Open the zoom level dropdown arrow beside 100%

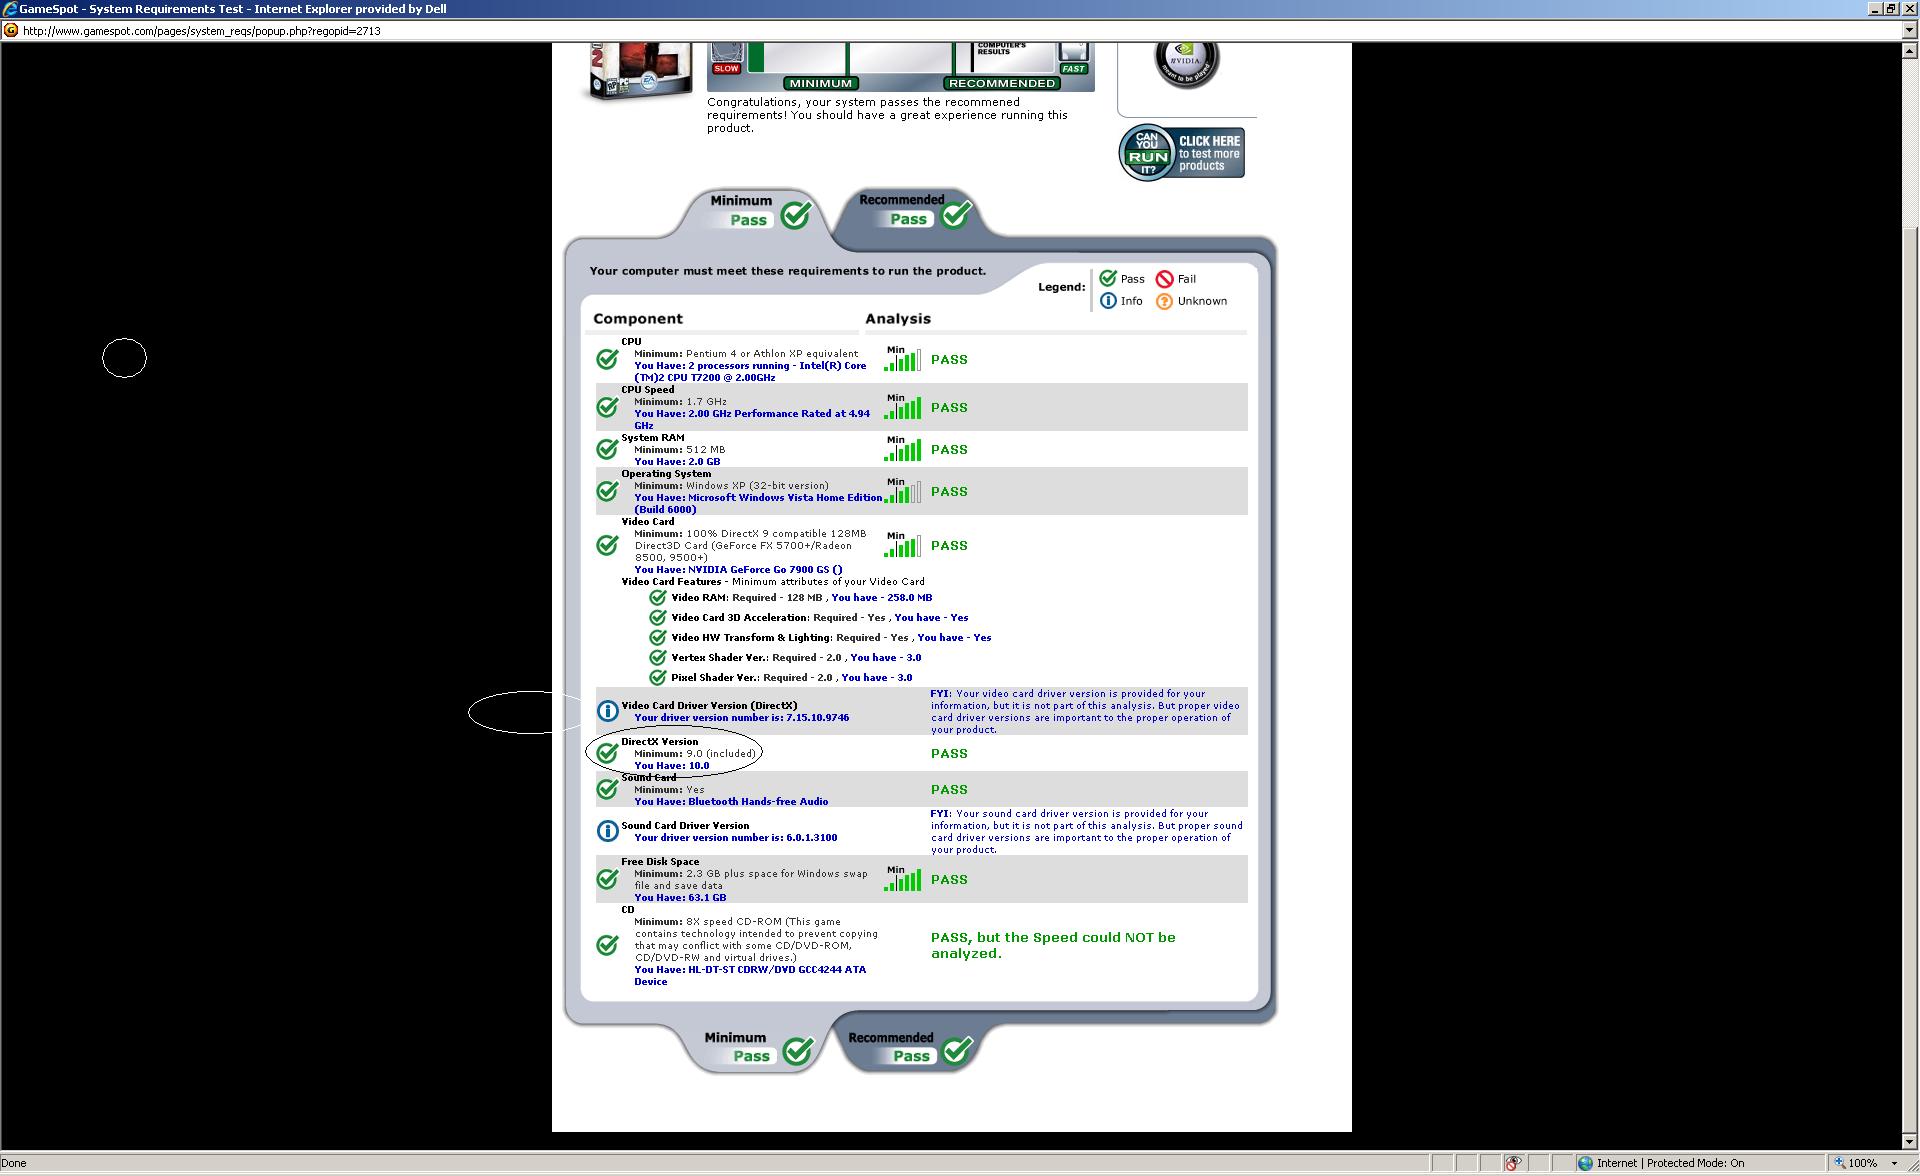pyautogui.click(x=1894, y=1163)
